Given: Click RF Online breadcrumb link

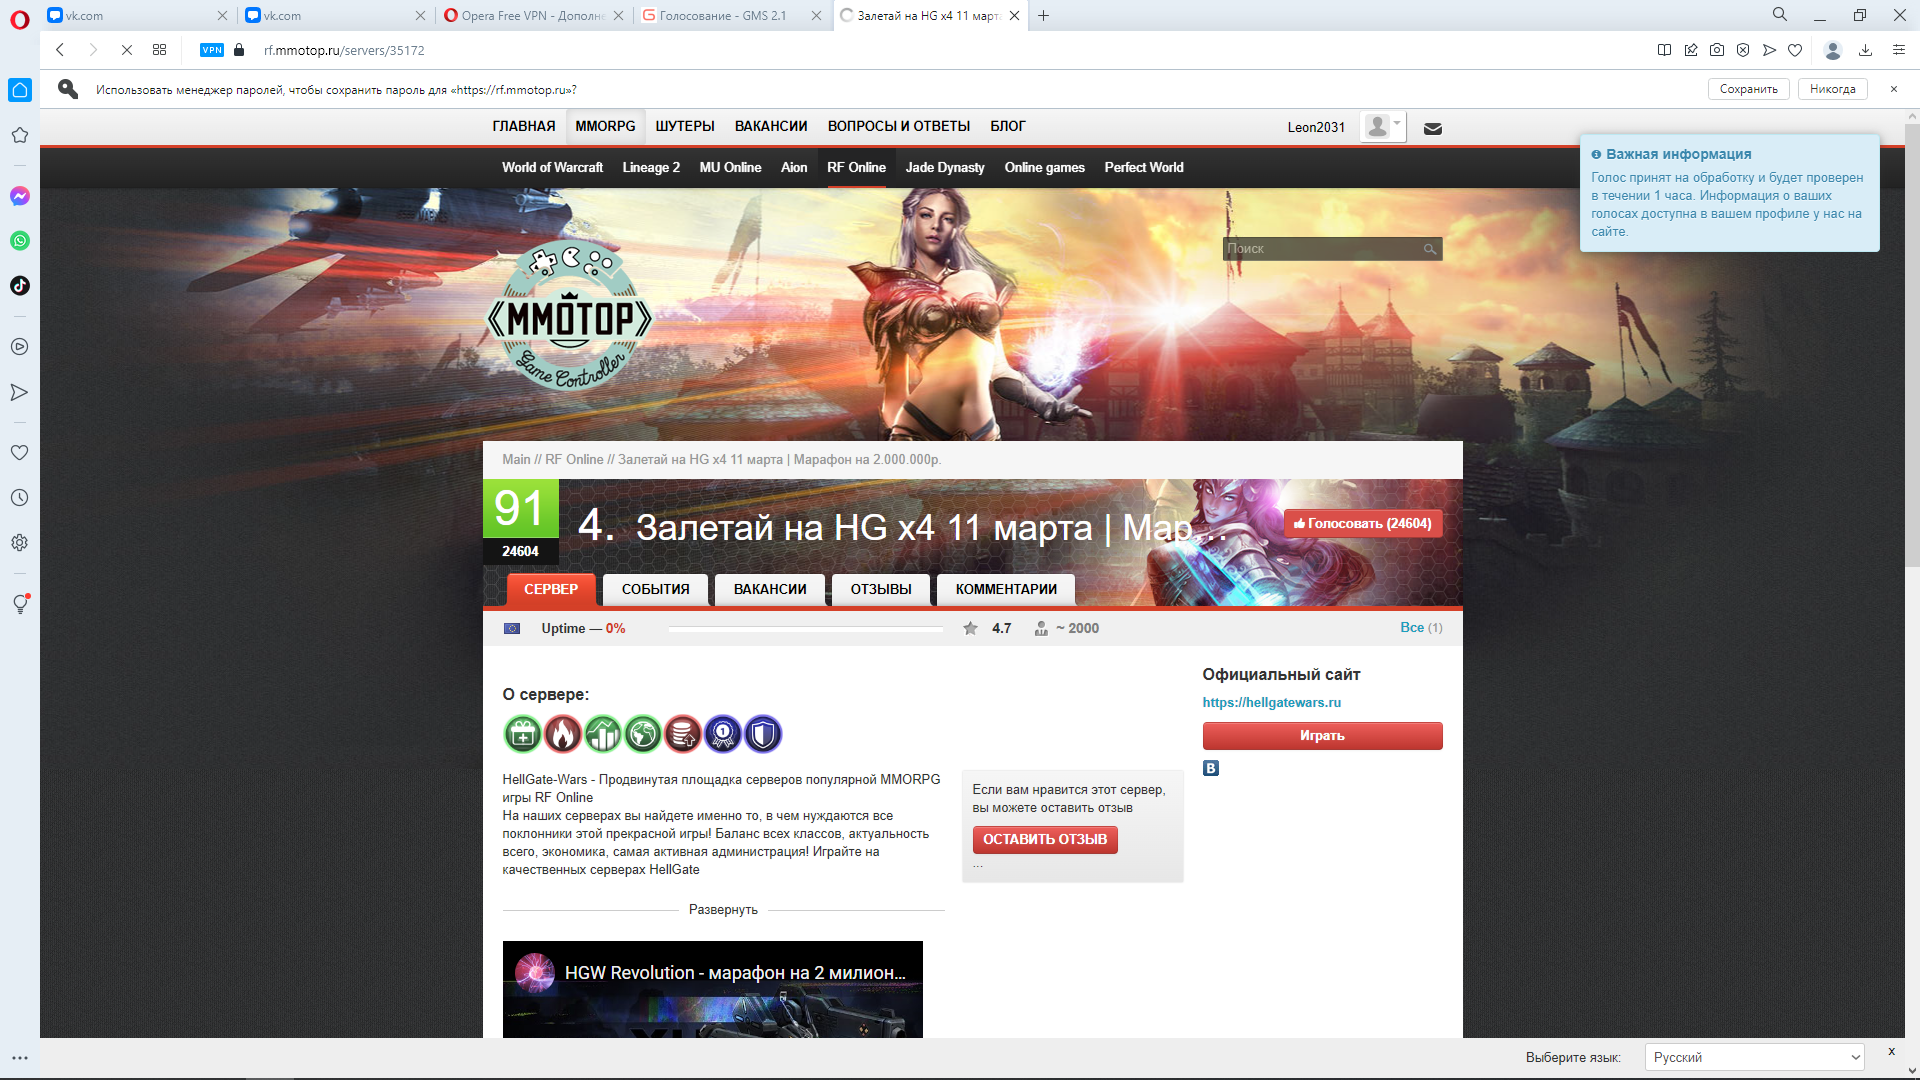Looking at the screenshot, I should [x=574, y=460].
